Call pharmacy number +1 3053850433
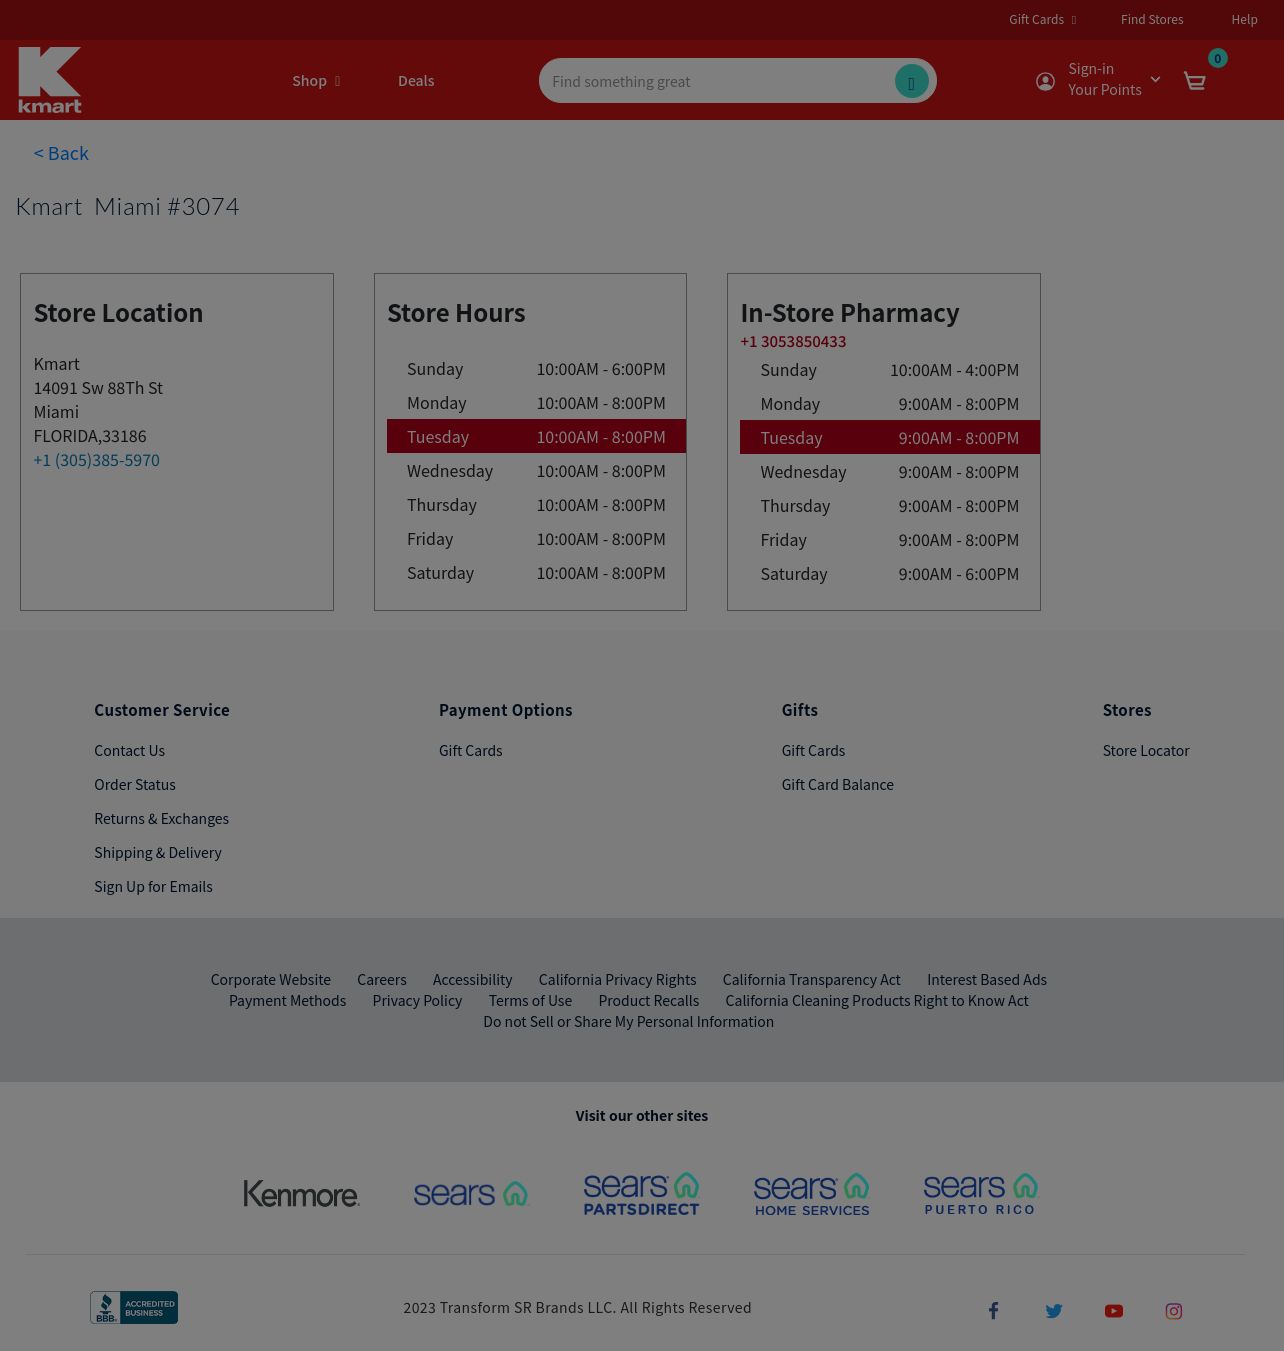 [793, 341]
